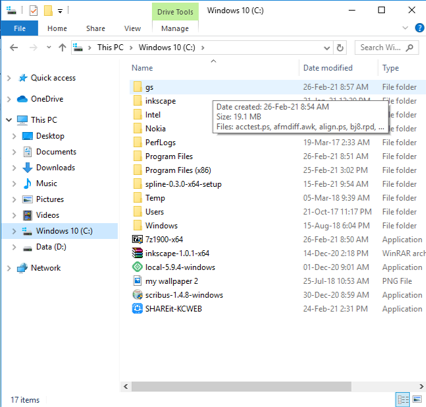Switch to the View ribbon tab
Image resolution: width=426 pixels, height=407 pixels.
click(x=132, y=29)
